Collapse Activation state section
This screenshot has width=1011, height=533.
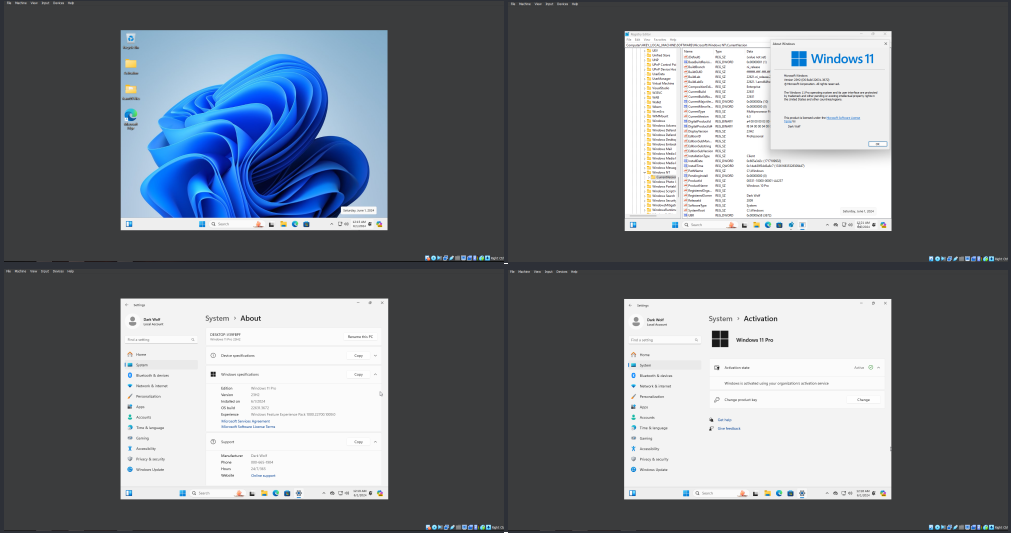coord(878,367)
